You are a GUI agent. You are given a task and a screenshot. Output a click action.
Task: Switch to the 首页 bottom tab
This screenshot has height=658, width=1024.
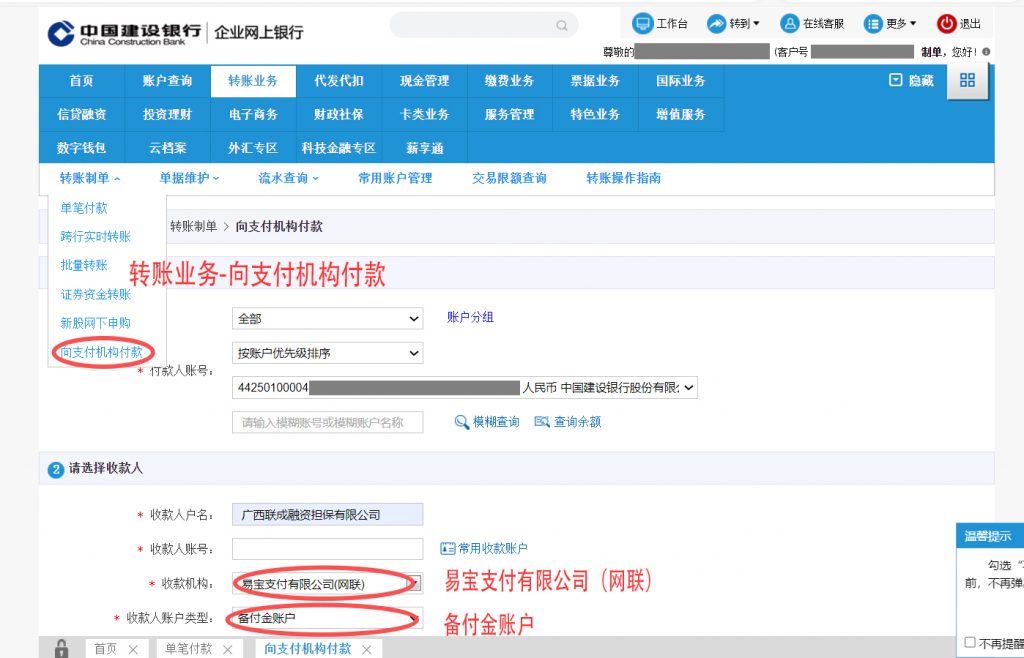click(x=106, y=649)
